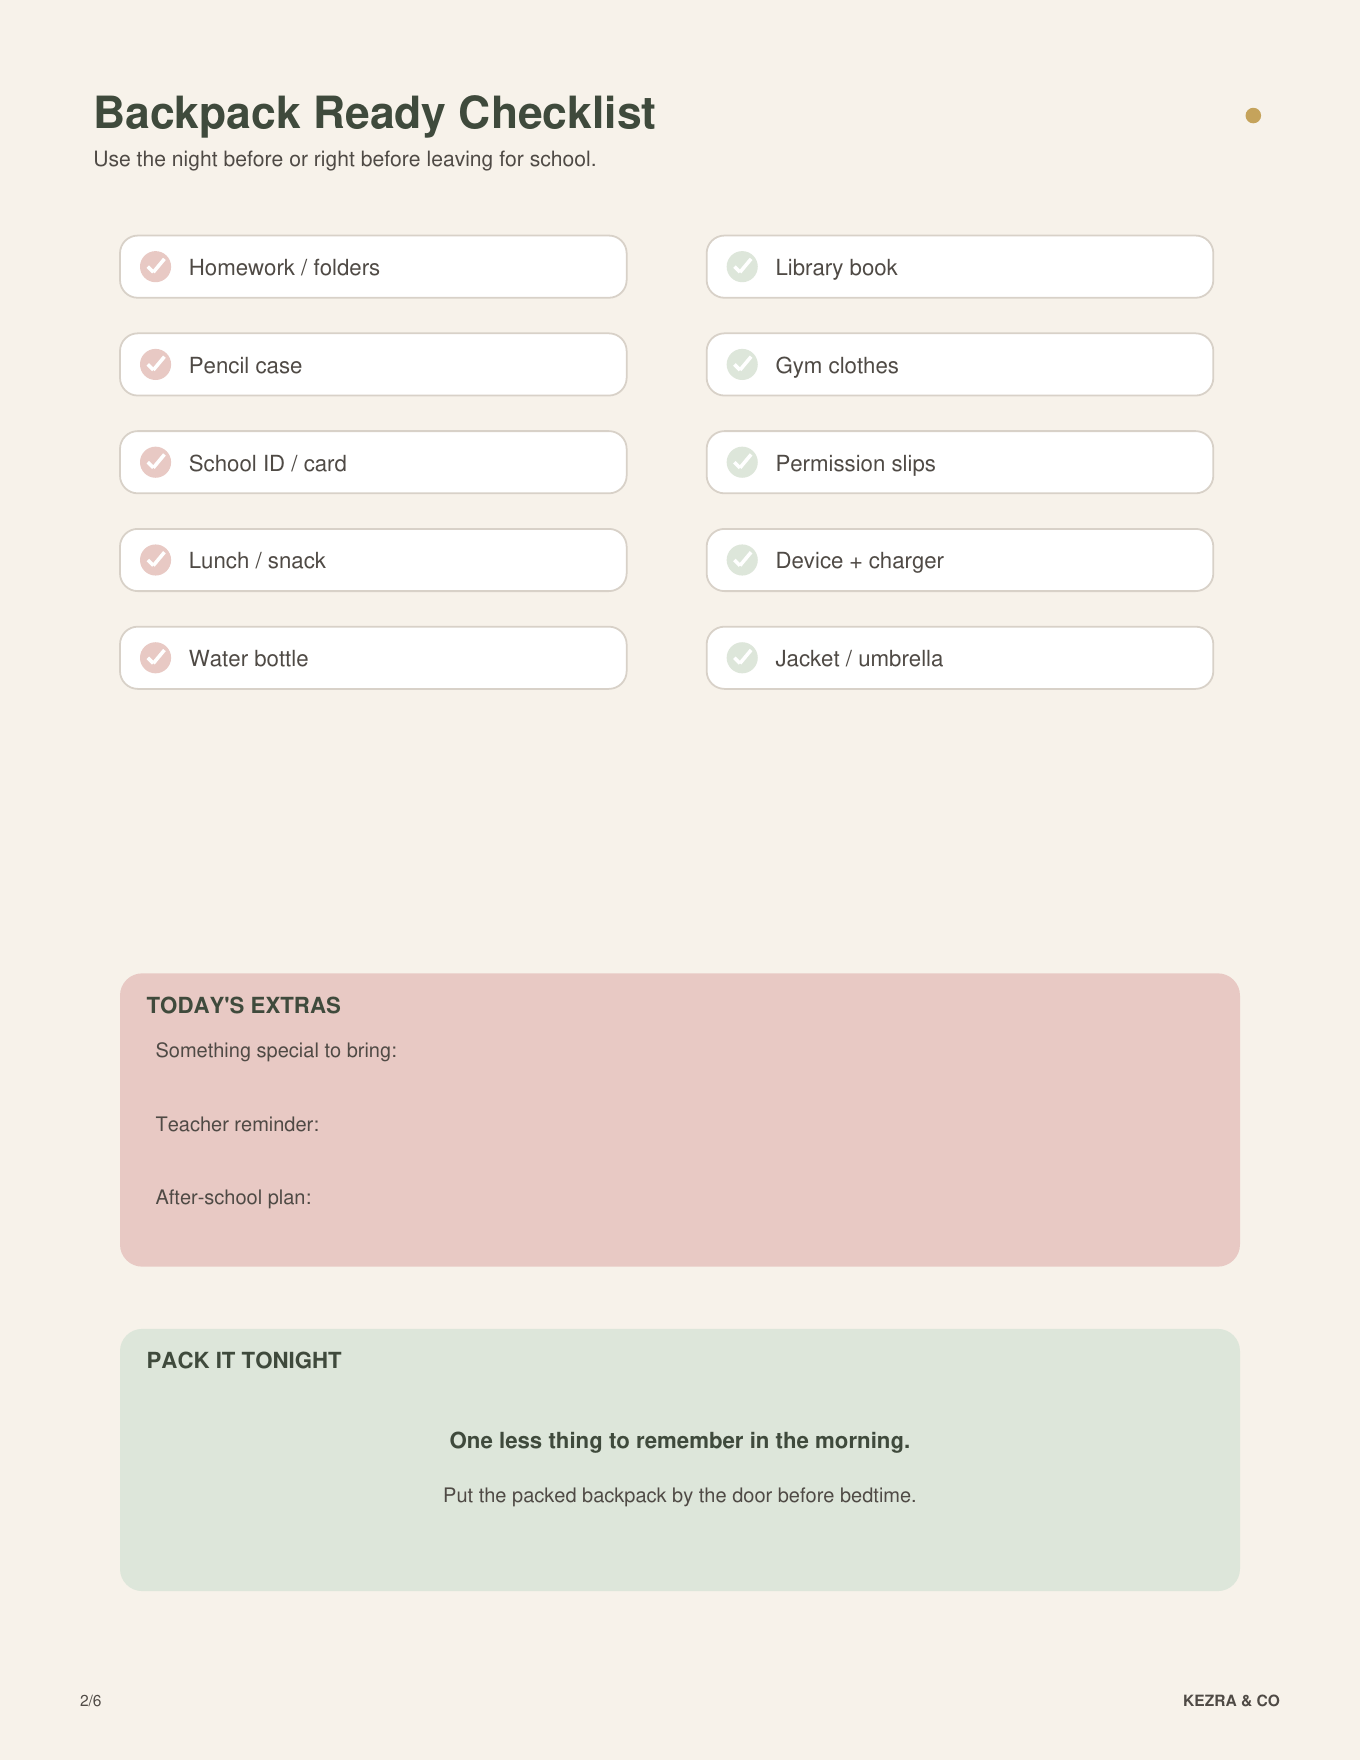This screenshot has width=1360, height=1760.
Task: Click the KEZRA & CO footer text
Action: coord(1231,1701)
